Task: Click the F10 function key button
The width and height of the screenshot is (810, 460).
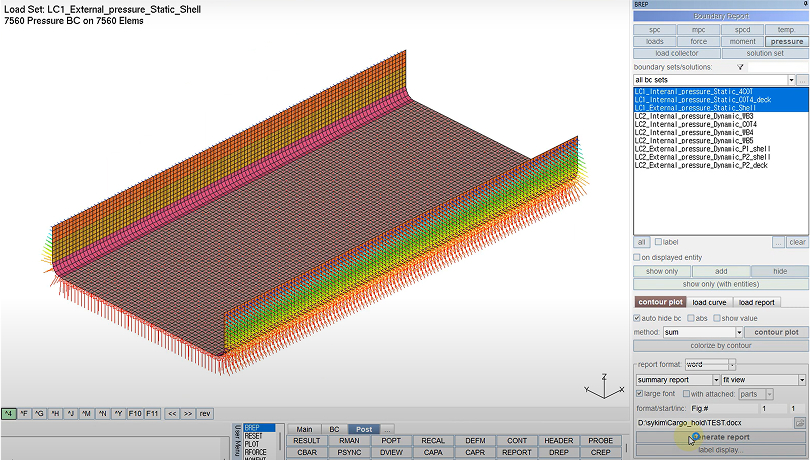Action: [135, 413]
